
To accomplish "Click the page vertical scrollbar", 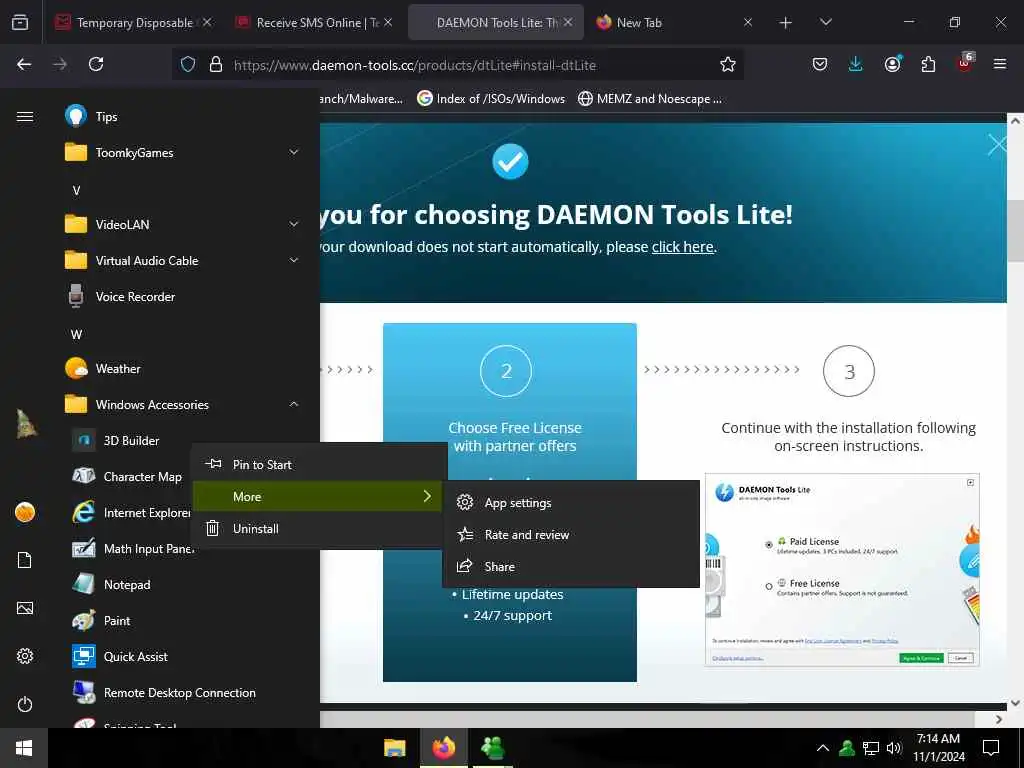I will [1016, 229].
